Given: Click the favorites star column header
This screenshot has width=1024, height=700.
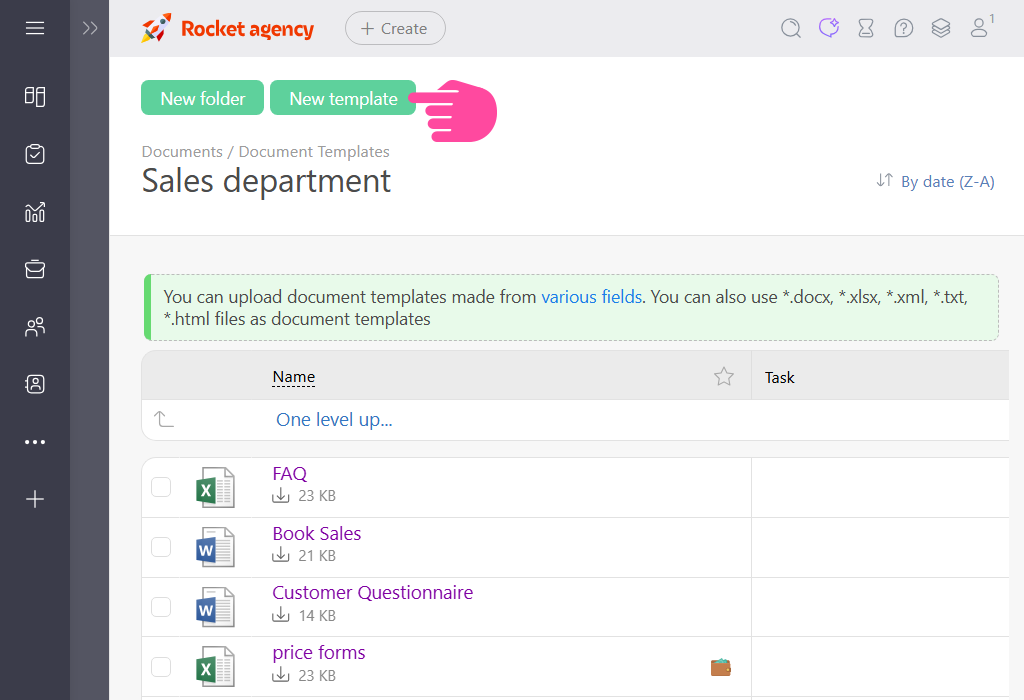Looking at the screenshot, I should 724,376.
